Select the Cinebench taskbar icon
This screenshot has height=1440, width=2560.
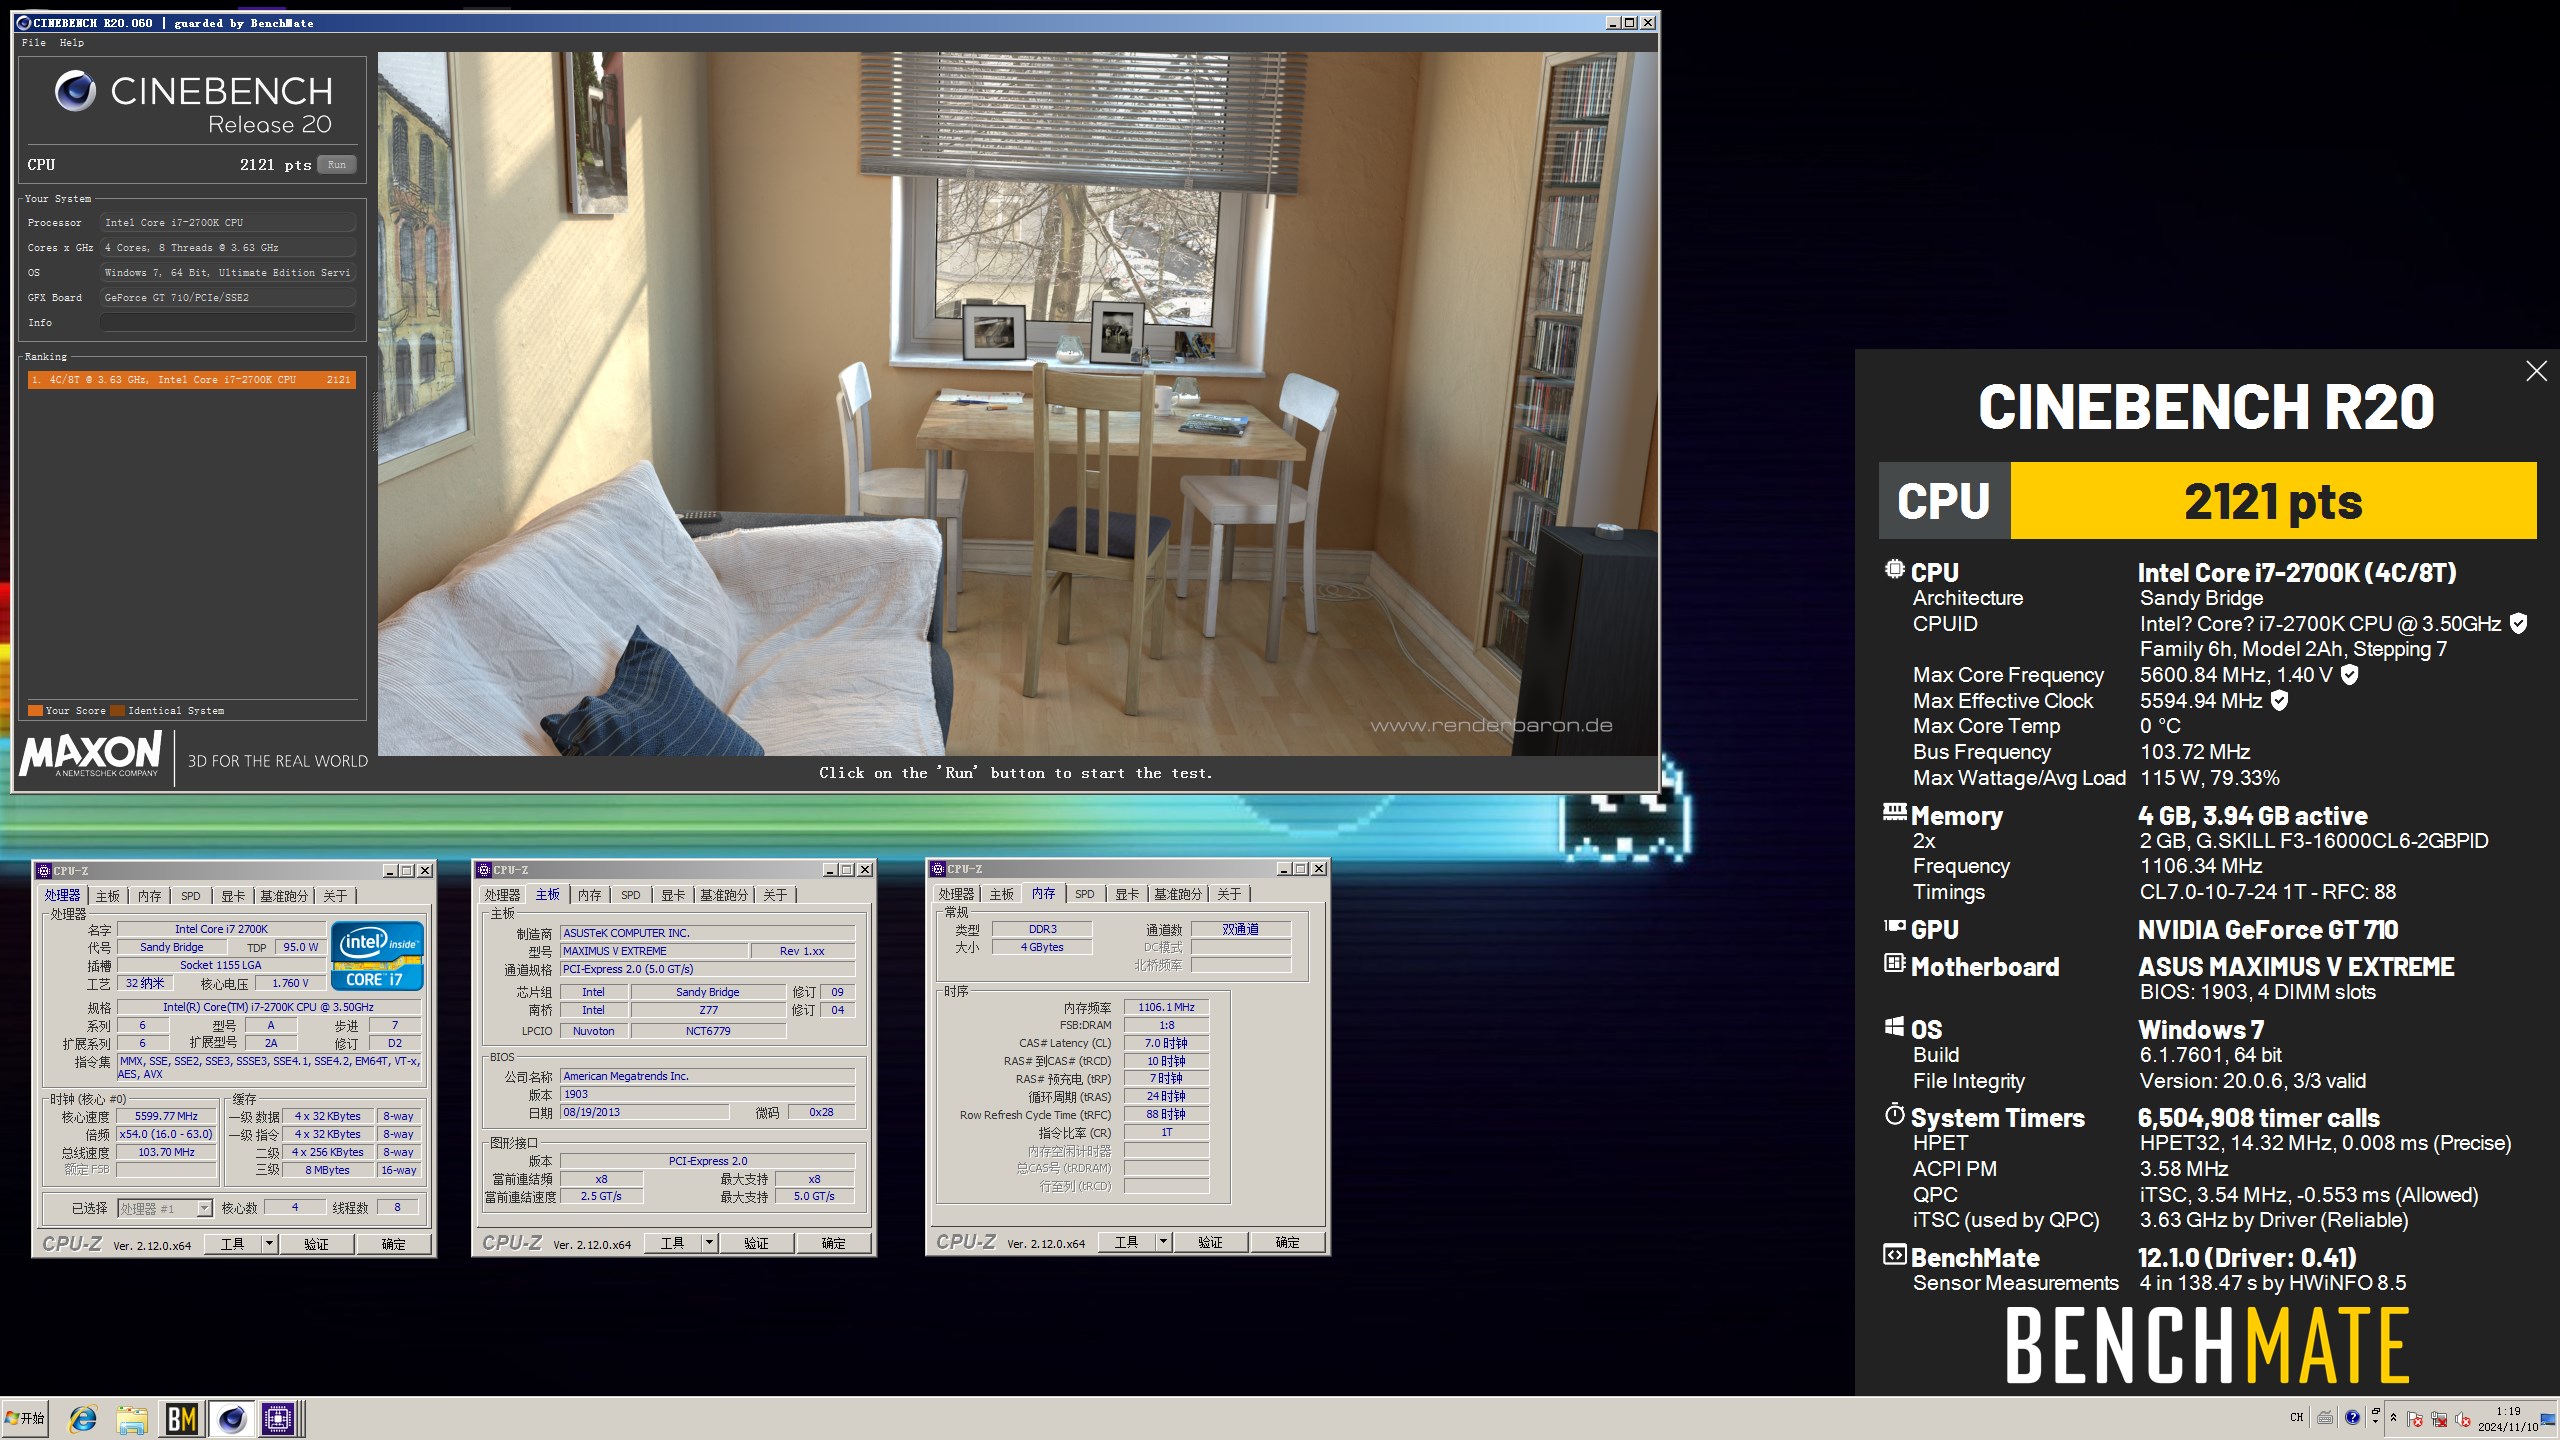(231, 1418)
